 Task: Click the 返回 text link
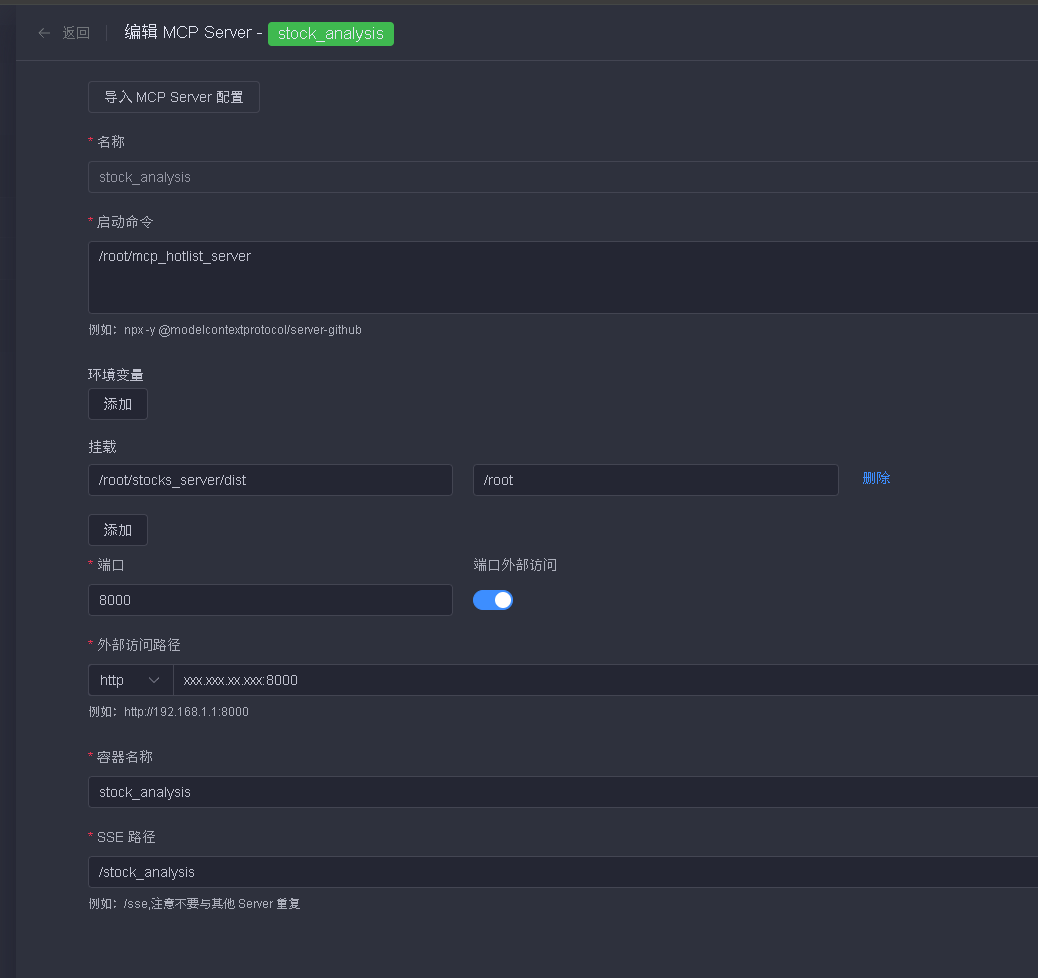(x=76, y=33)
